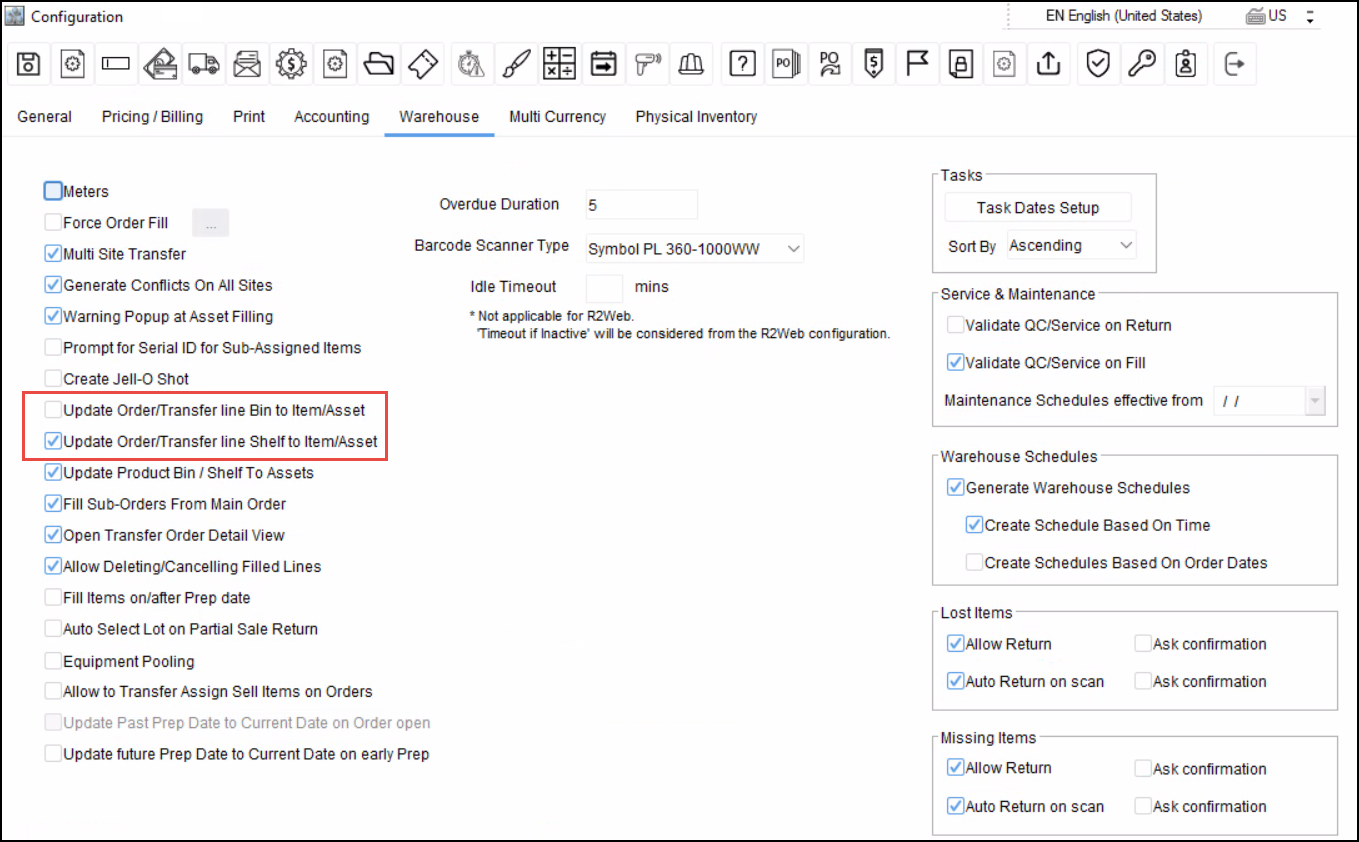The image size is (1359, 842).
Task: Click the key icon in toolbar
Action: (x=1142, y=64)
